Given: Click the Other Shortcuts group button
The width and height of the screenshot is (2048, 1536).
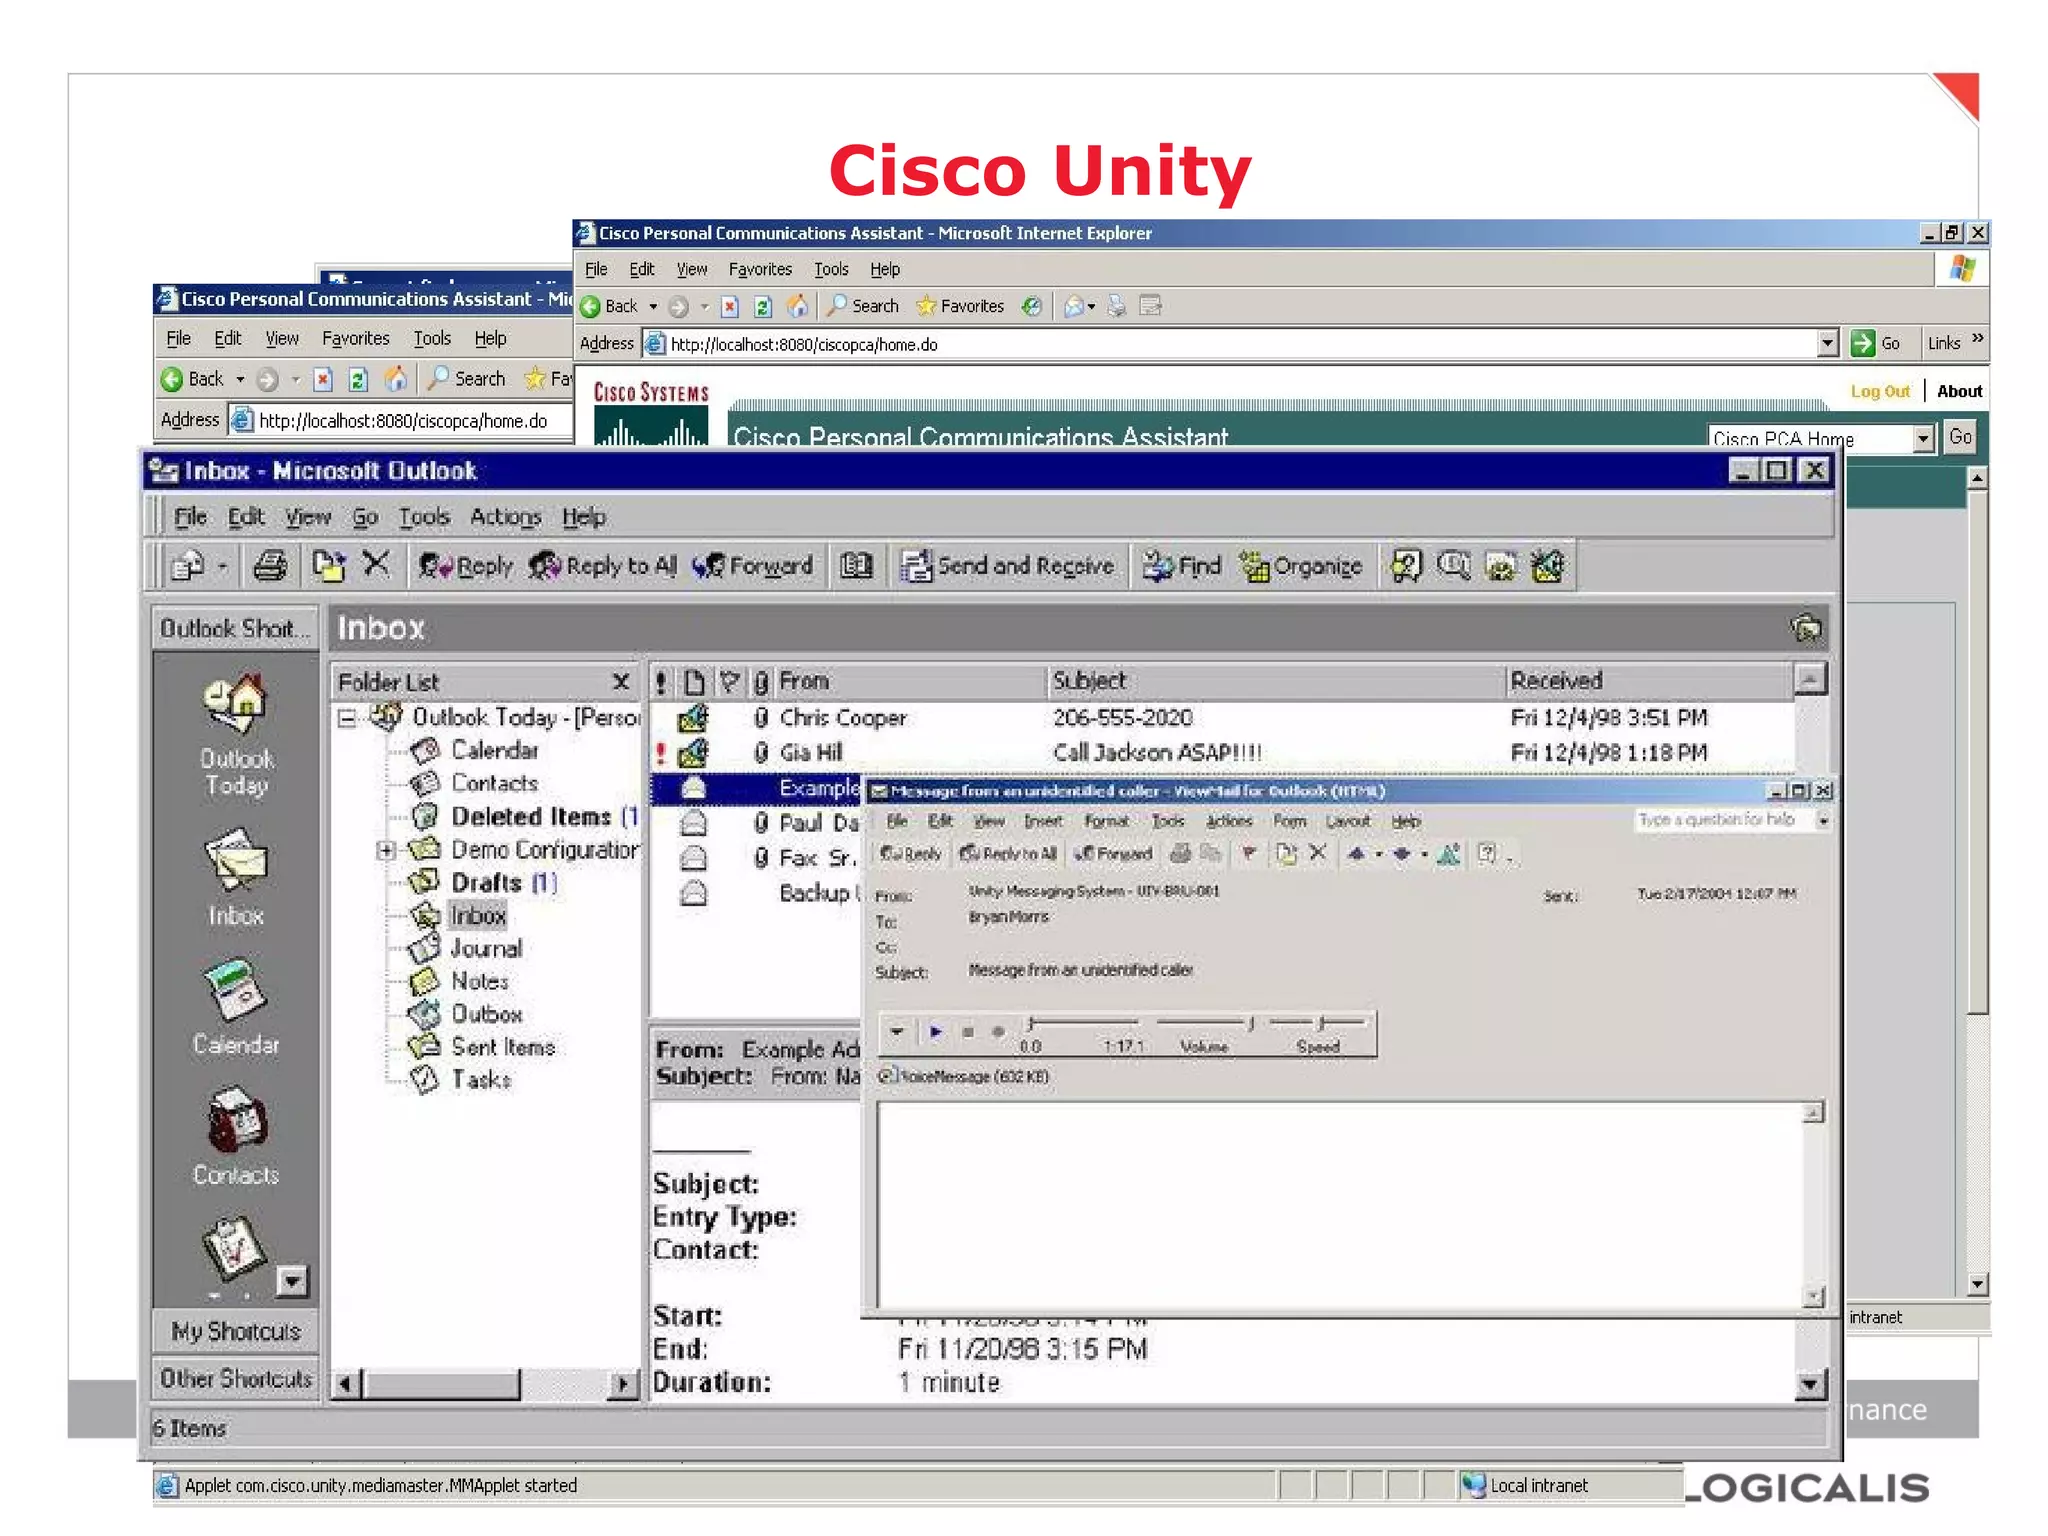Looking at the screenshot, I should click(236, 1378).
